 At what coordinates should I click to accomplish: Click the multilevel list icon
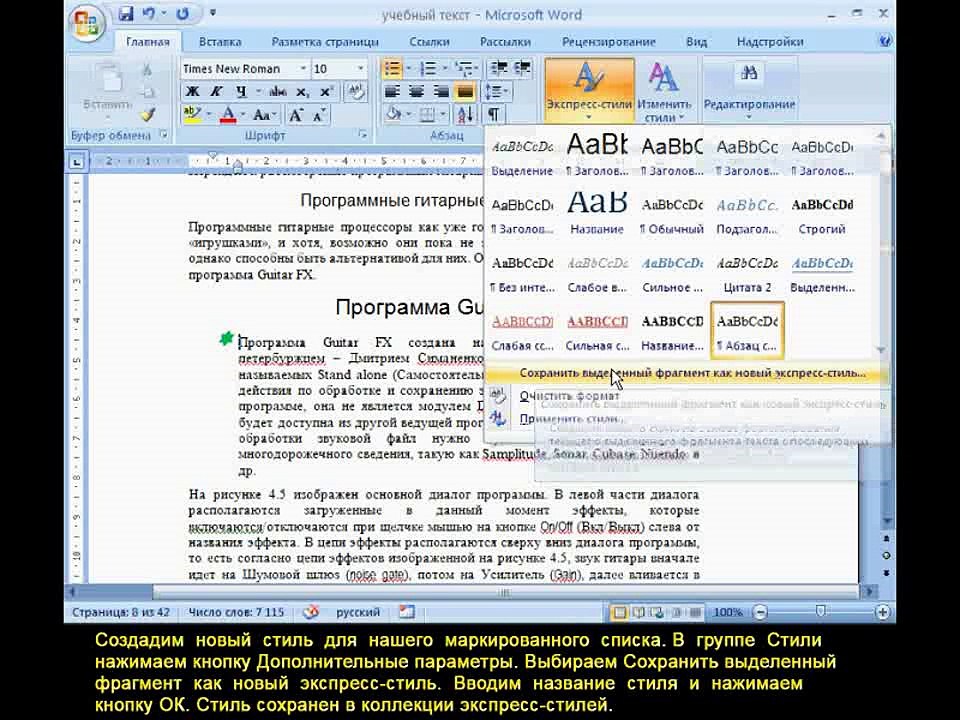coord(464,69)
